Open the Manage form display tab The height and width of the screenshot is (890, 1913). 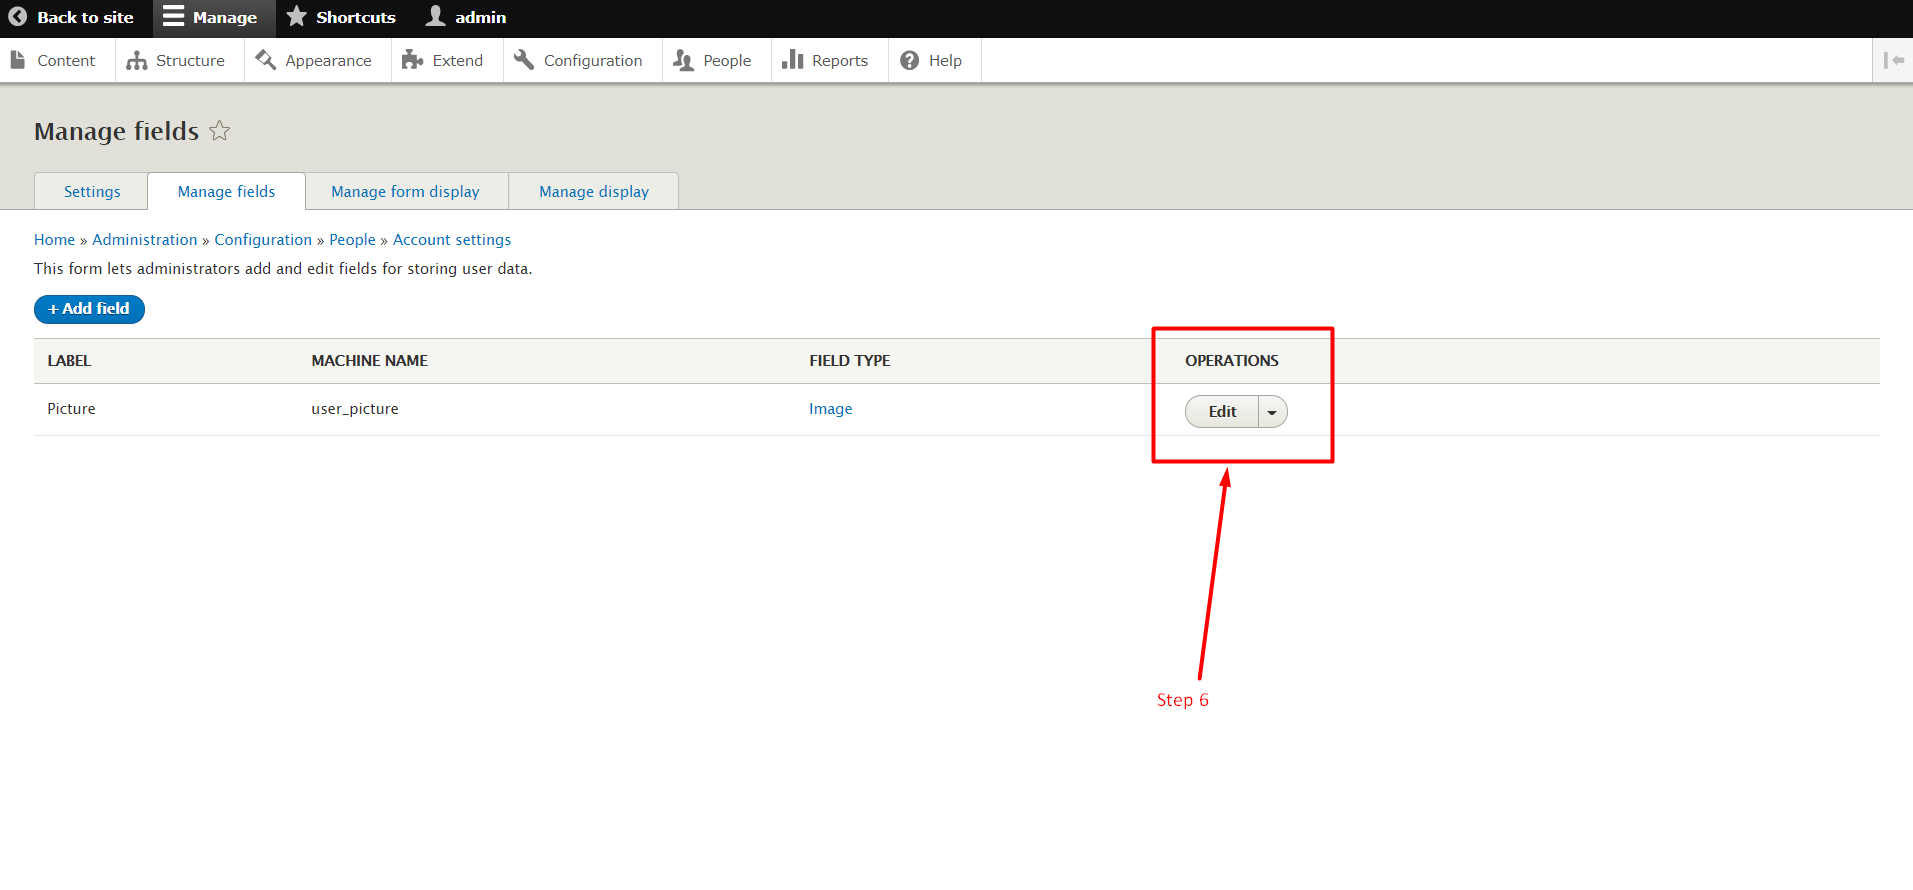[405, 191]
